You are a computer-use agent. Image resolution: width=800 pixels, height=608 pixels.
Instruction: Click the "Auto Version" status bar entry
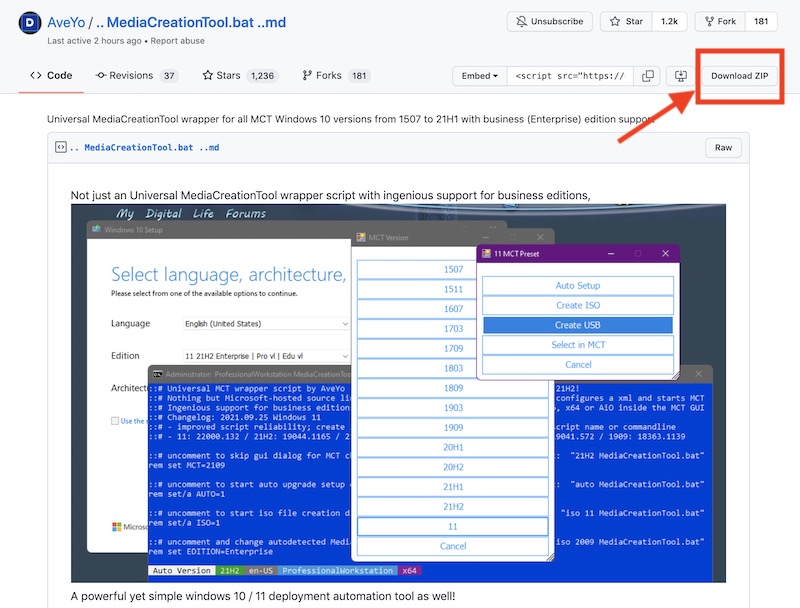coord(182,571)
